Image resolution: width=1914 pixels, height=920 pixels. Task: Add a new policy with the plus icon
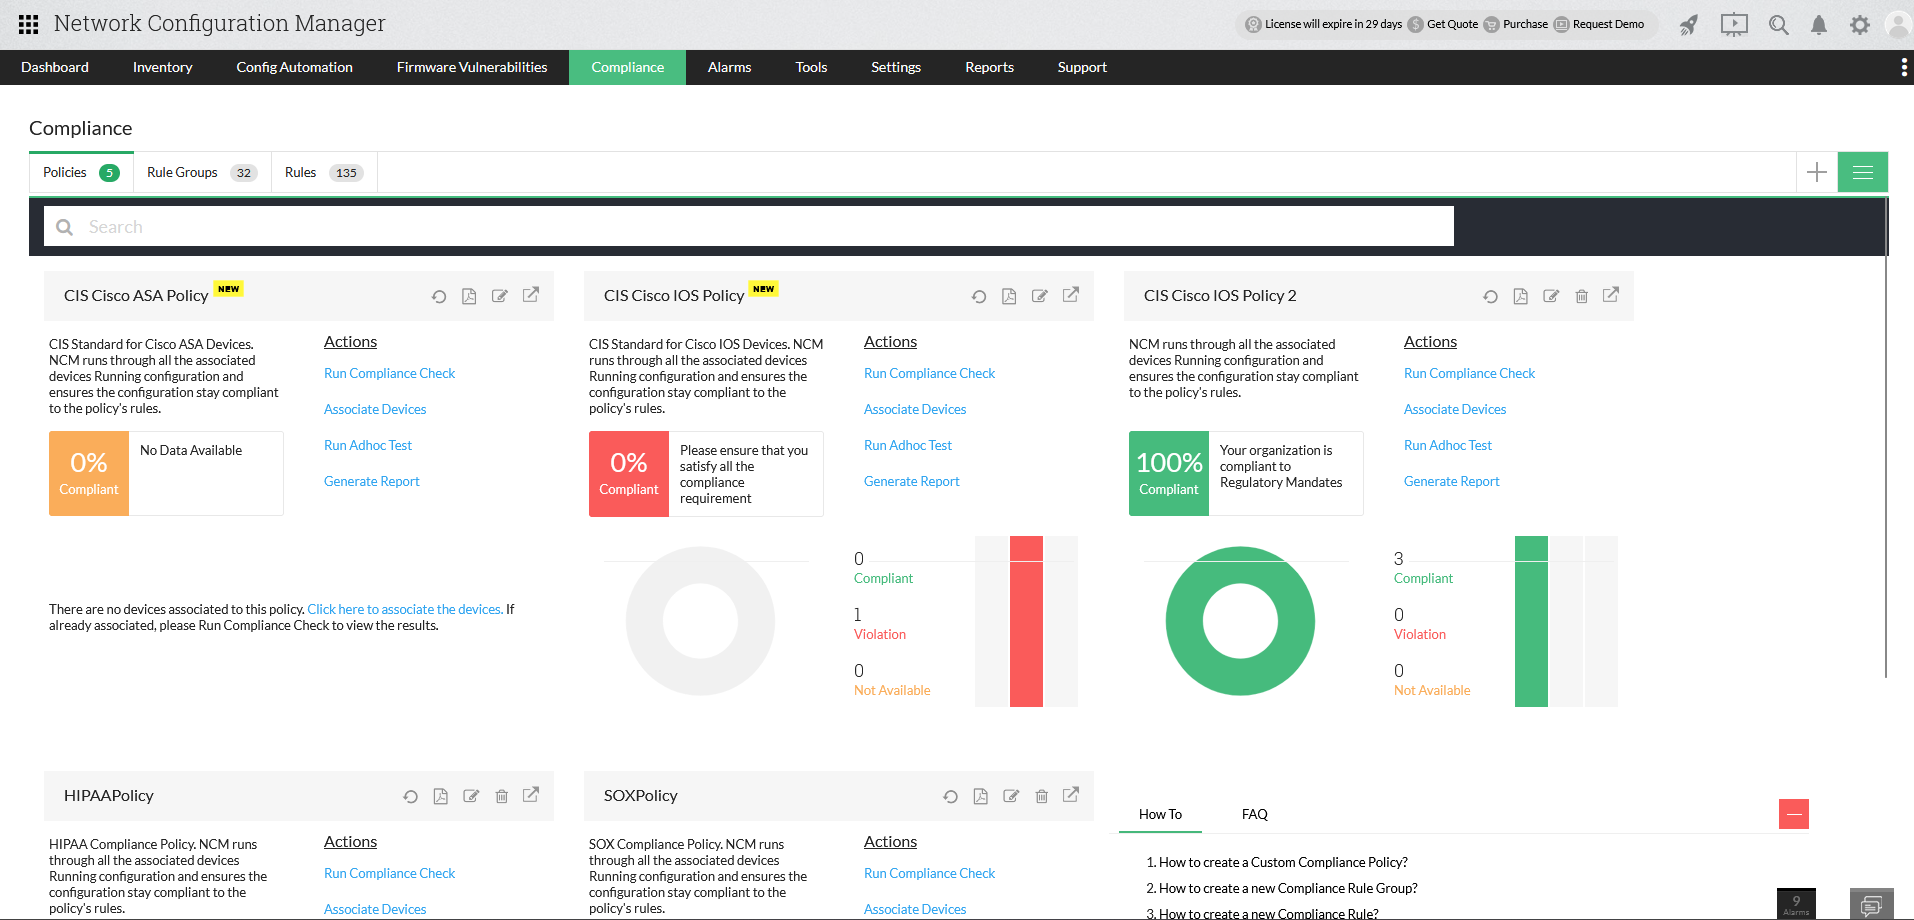coord(1815,171)
